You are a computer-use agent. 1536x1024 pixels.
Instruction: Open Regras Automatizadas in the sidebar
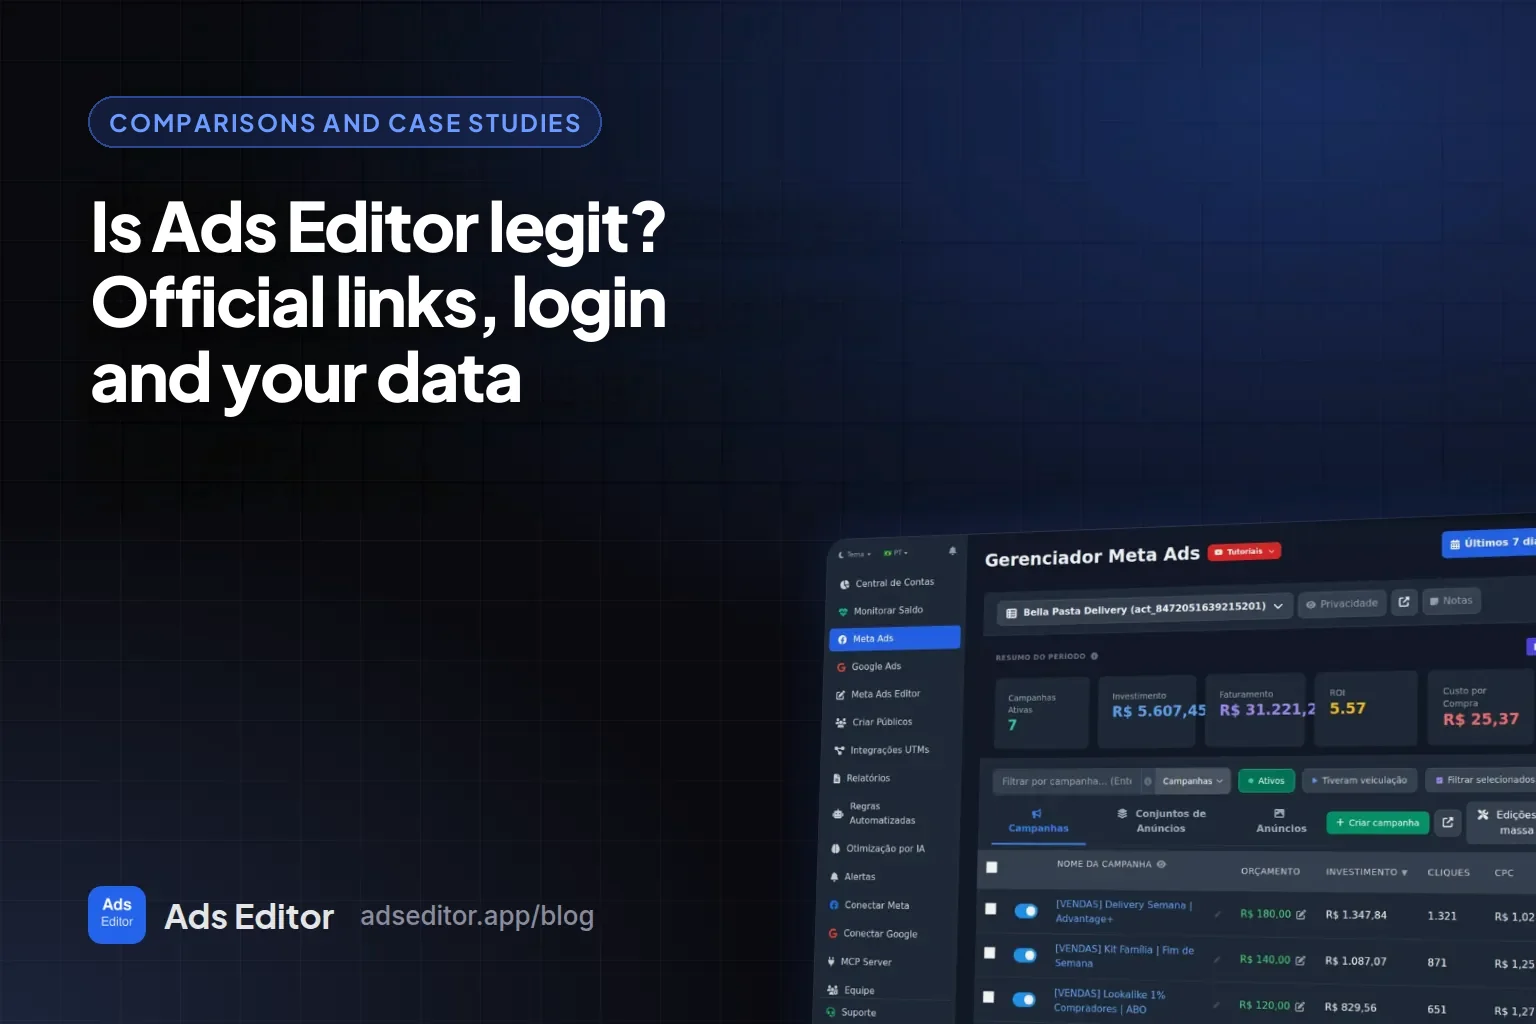click(874, 813)
